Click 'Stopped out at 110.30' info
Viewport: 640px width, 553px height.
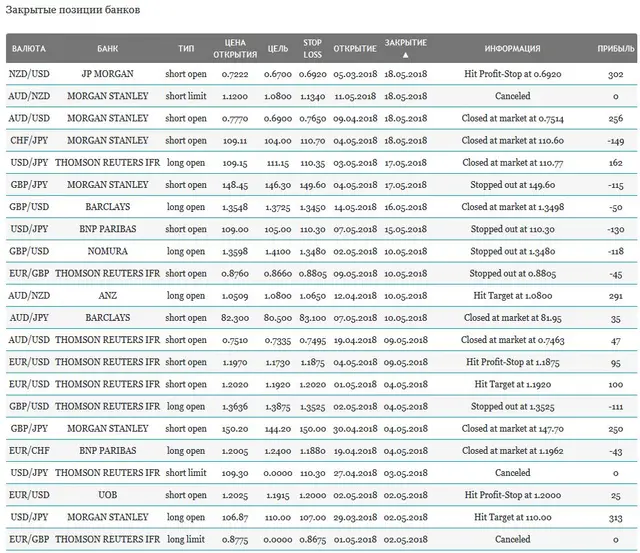(x=513, y=229)
